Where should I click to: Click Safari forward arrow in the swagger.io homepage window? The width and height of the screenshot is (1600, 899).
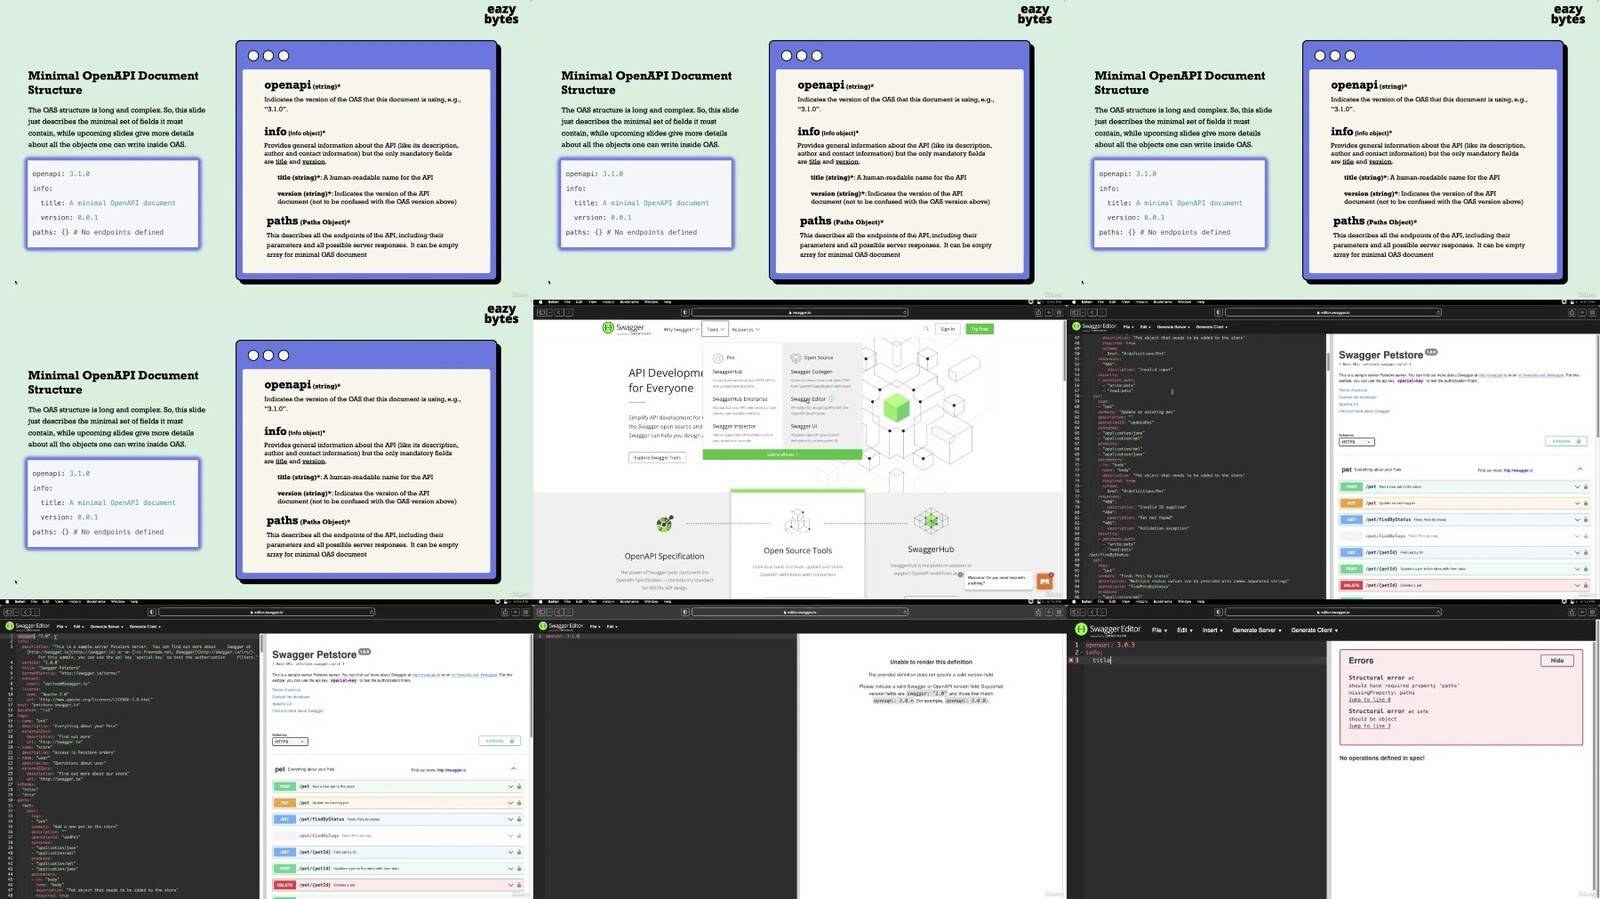(567, 312)
